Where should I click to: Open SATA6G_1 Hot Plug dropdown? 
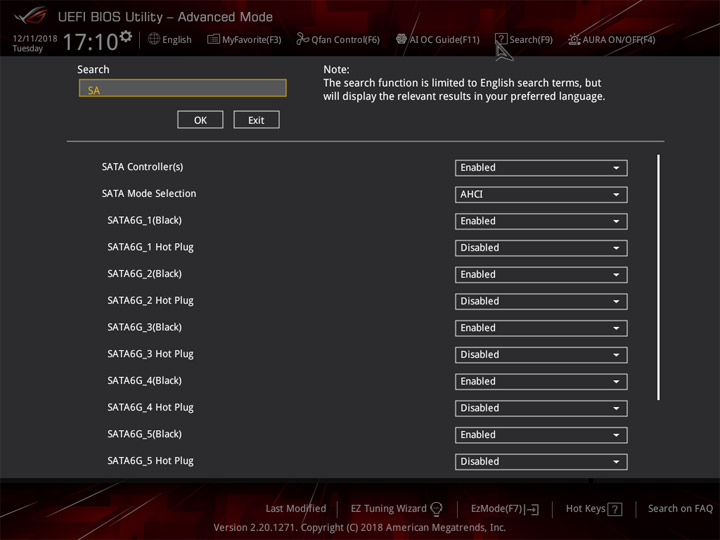(541, 248)
